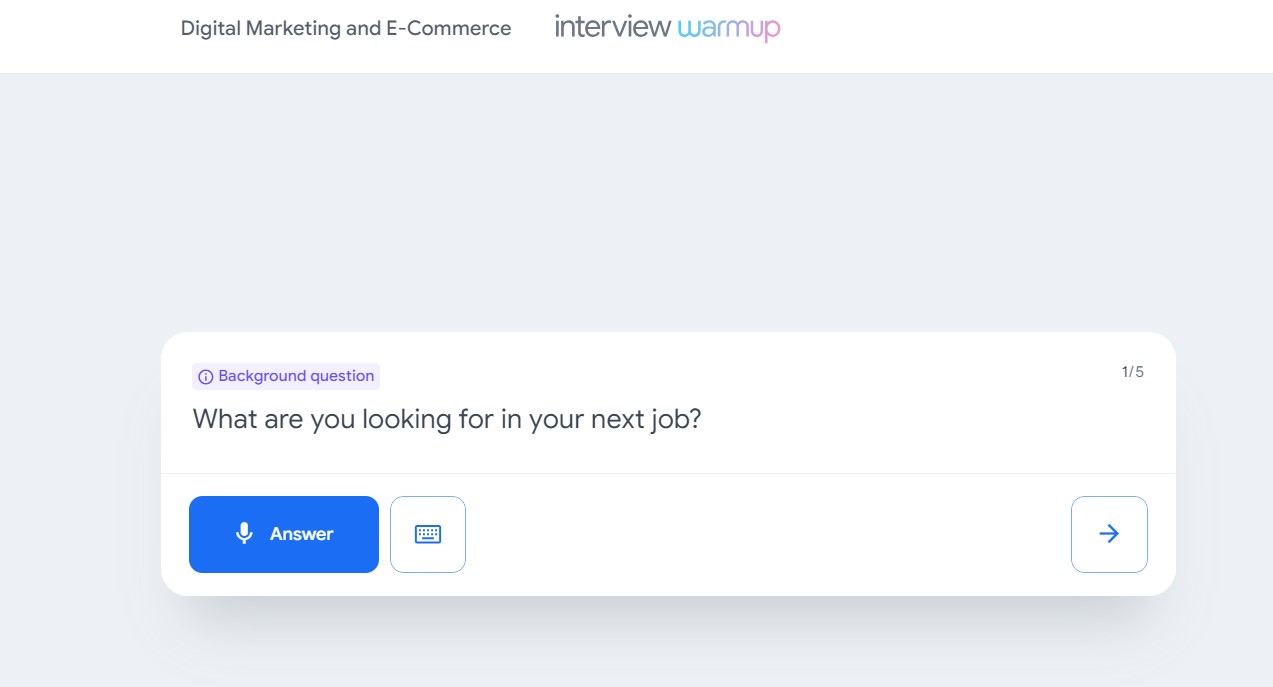Click the "interview" text in the top logo
This screenshot has height=687, width=1273.
613,27
